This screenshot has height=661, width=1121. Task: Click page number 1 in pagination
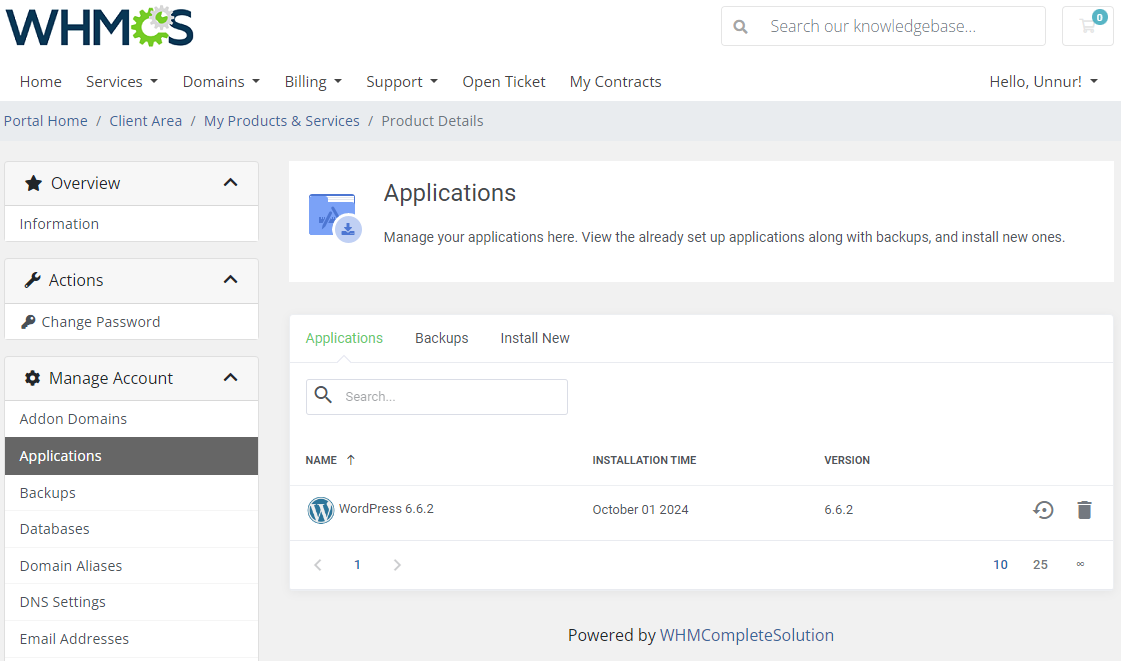357,565
